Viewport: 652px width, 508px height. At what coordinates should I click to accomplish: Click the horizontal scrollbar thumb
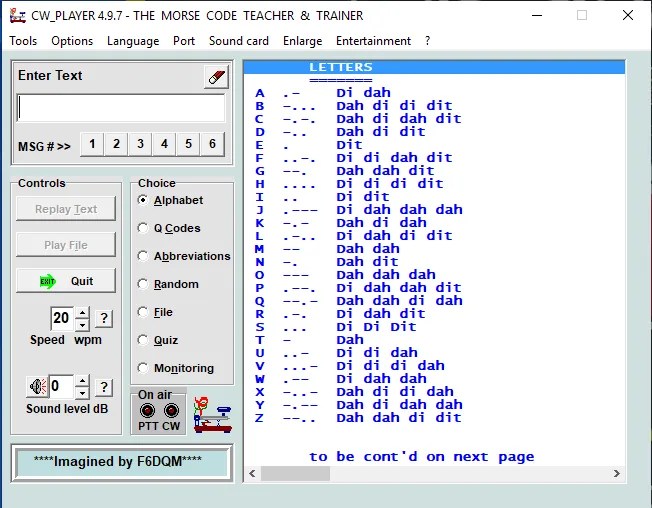[295, 473]
